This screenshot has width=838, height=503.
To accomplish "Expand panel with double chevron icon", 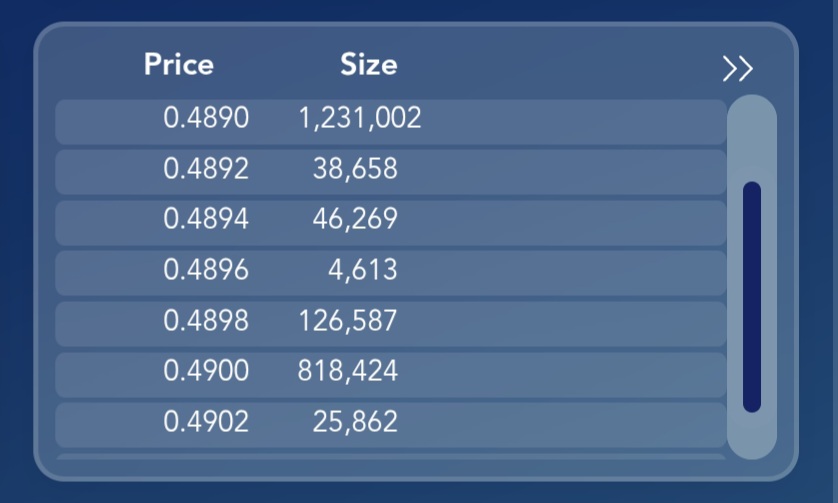I will click(738, 68).
